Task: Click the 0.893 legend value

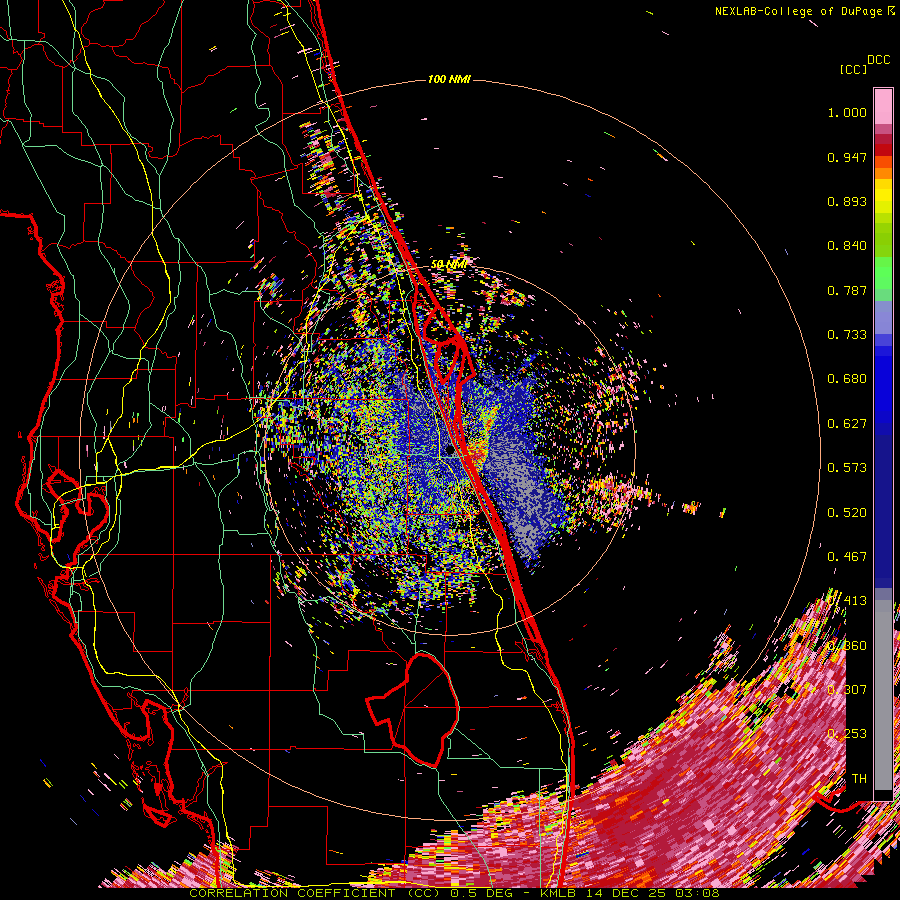Action: pos(847,201)
